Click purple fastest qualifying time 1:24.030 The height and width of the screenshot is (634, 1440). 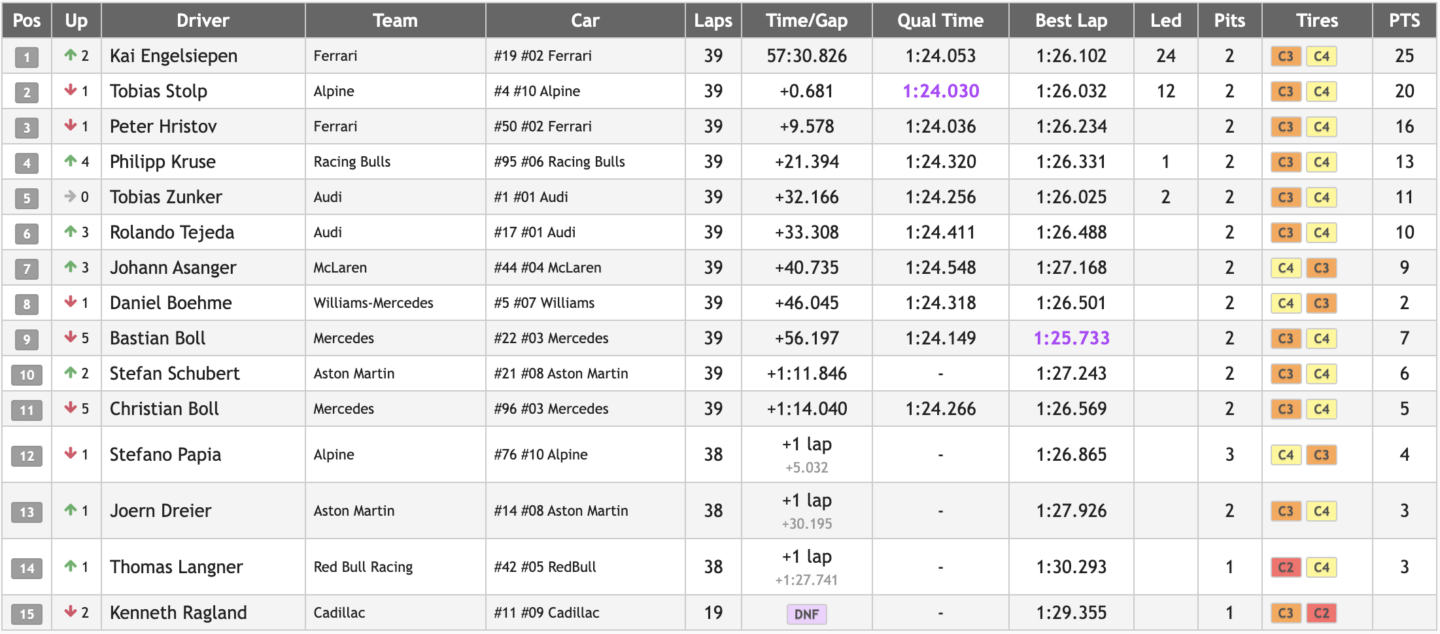[x=940, y=91]
